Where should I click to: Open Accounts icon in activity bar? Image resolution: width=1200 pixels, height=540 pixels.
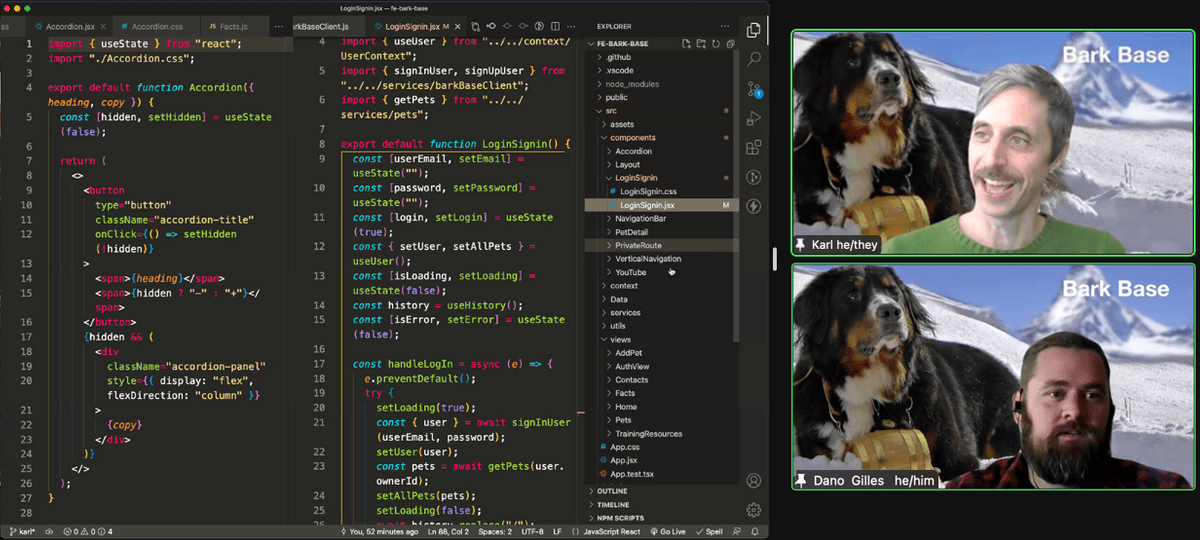tap(754, 481)
